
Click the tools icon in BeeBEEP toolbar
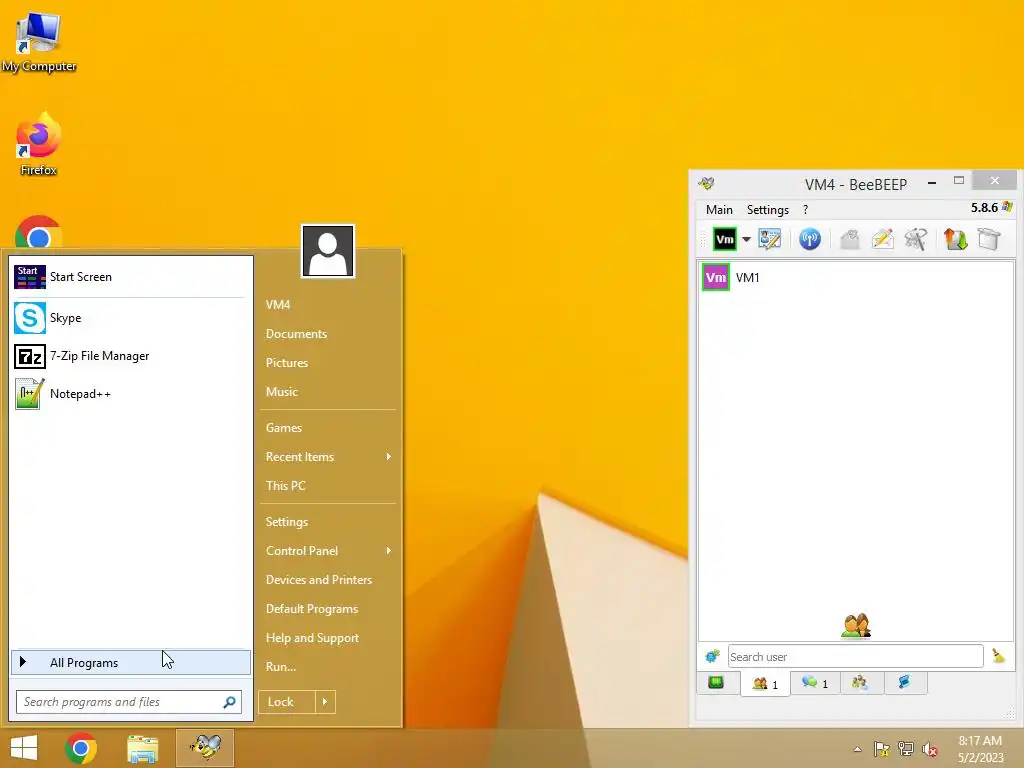pos(916,239)
